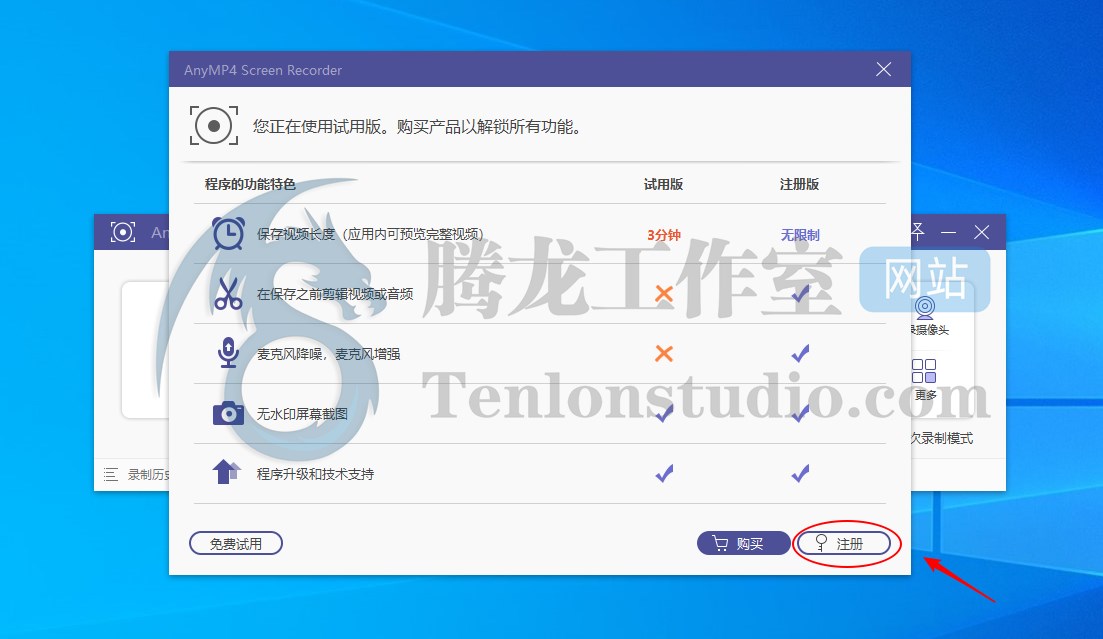Click webcam icon in background recorder window

point(924,308)
